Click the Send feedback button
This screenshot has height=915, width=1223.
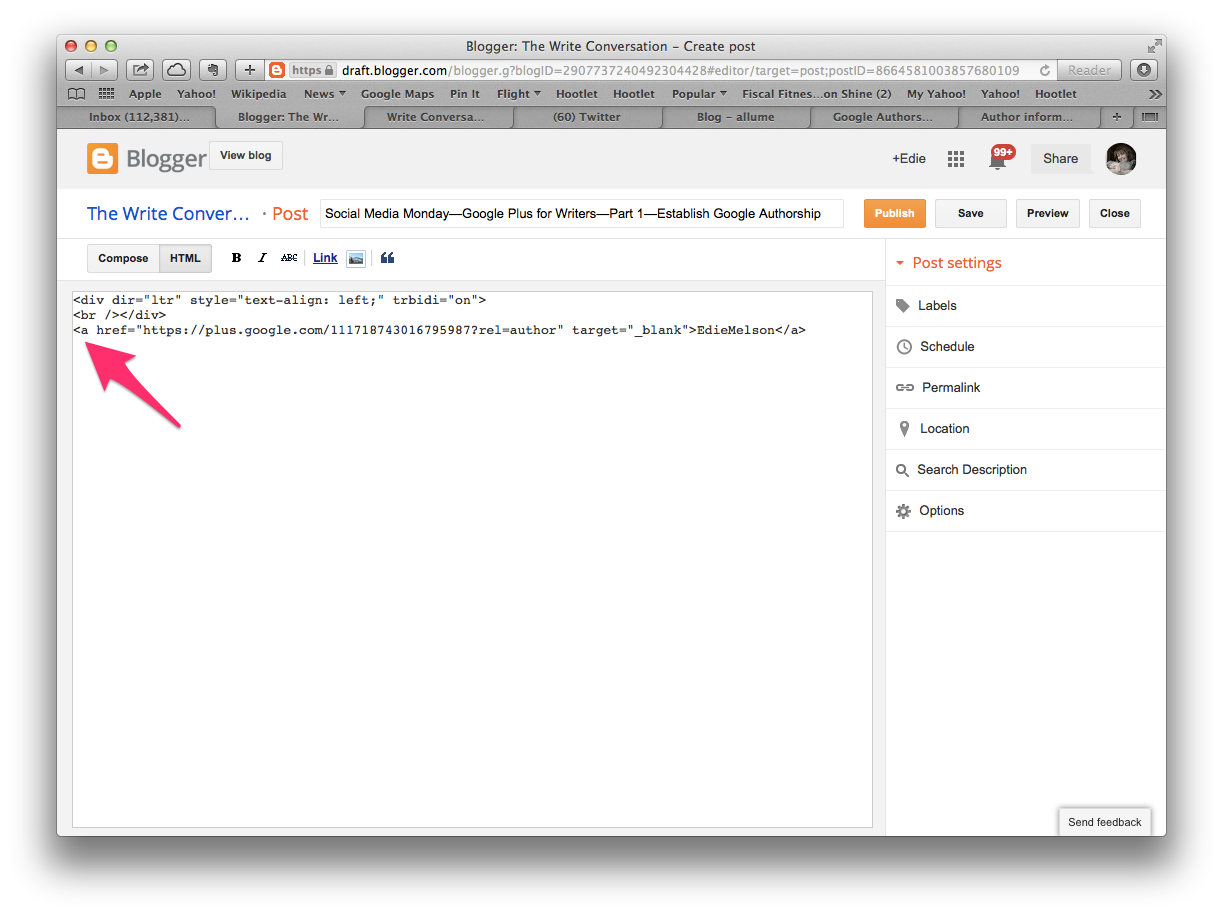[1104, 822]
